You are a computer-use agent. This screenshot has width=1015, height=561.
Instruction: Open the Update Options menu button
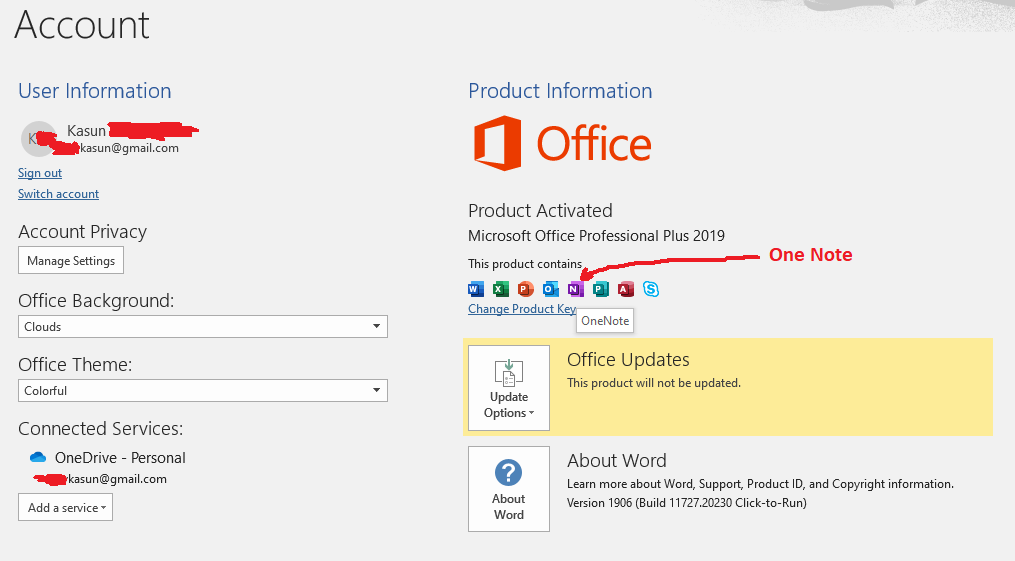coord(509,388)
